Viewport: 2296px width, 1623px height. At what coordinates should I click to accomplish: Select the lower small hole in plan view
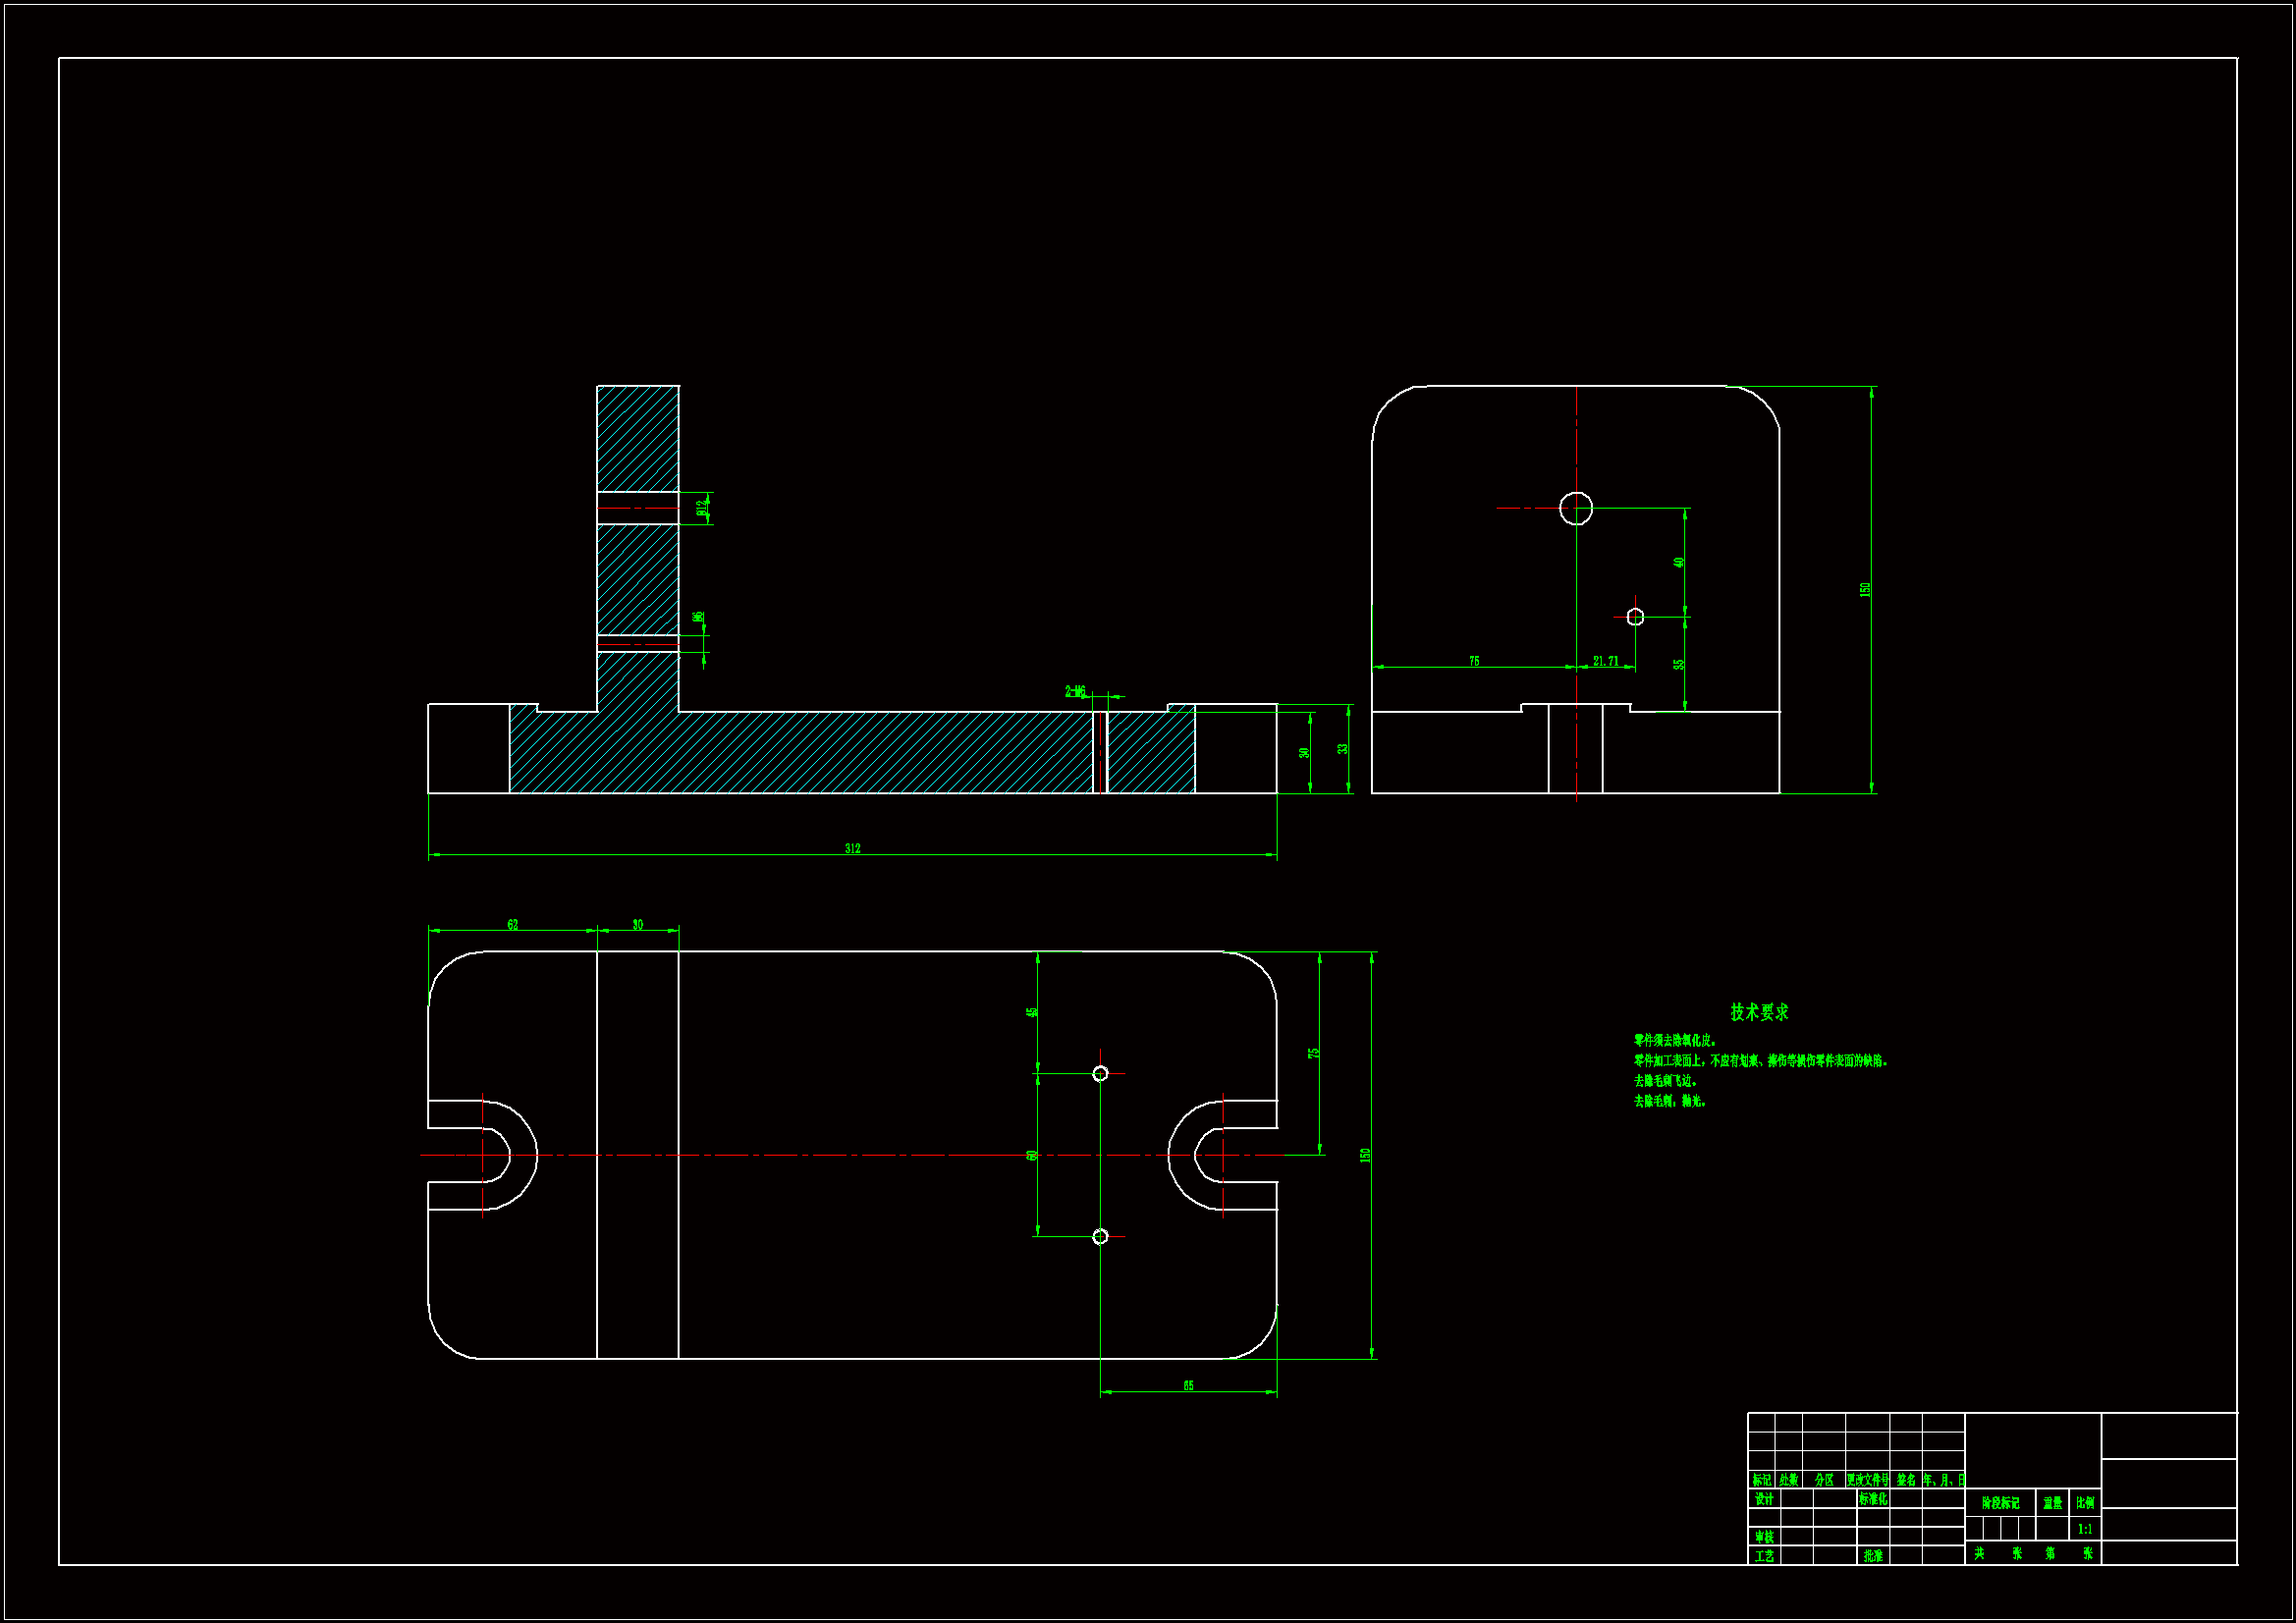pos(1100,1237)
